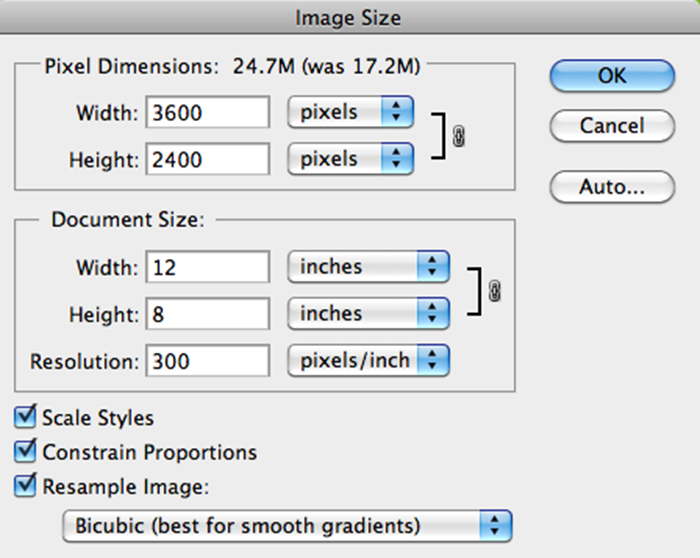Screen dimensions: 700x558
Task: Disable the Resample Image checkbox
Action: 25,485
